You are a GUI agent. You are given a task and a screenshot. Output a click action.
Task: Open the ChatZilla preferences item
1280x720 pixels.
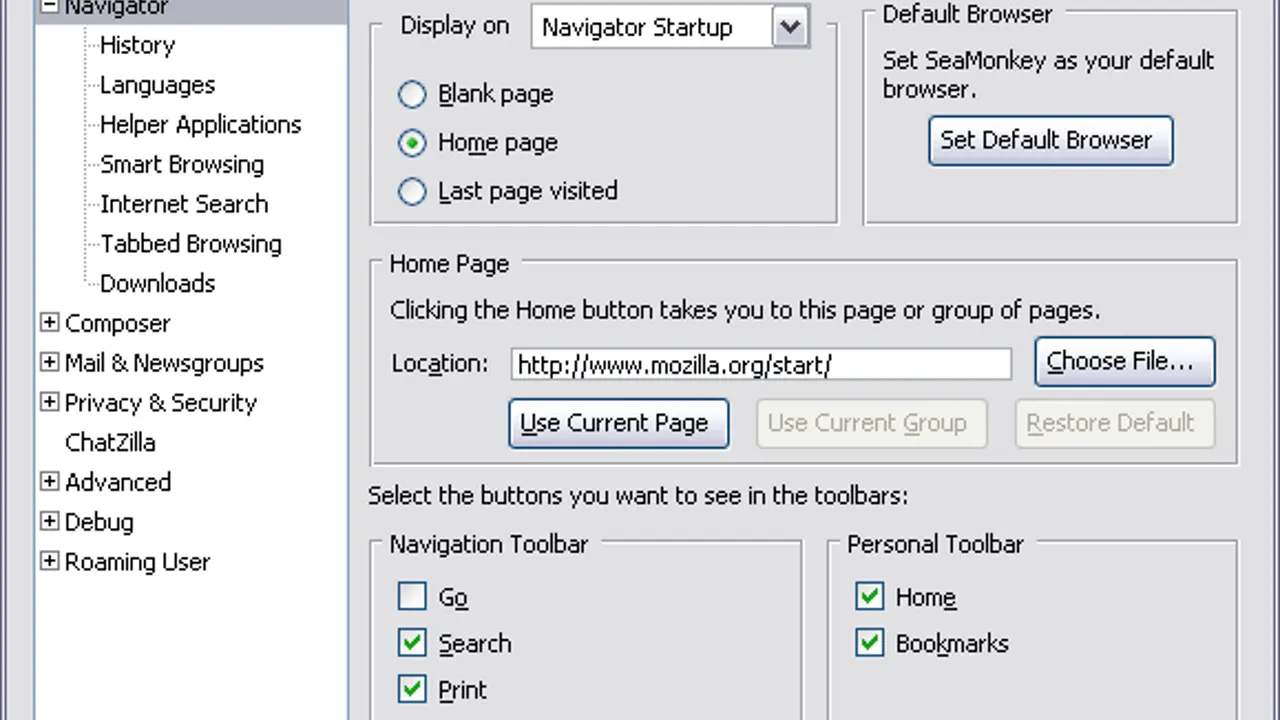110,442
